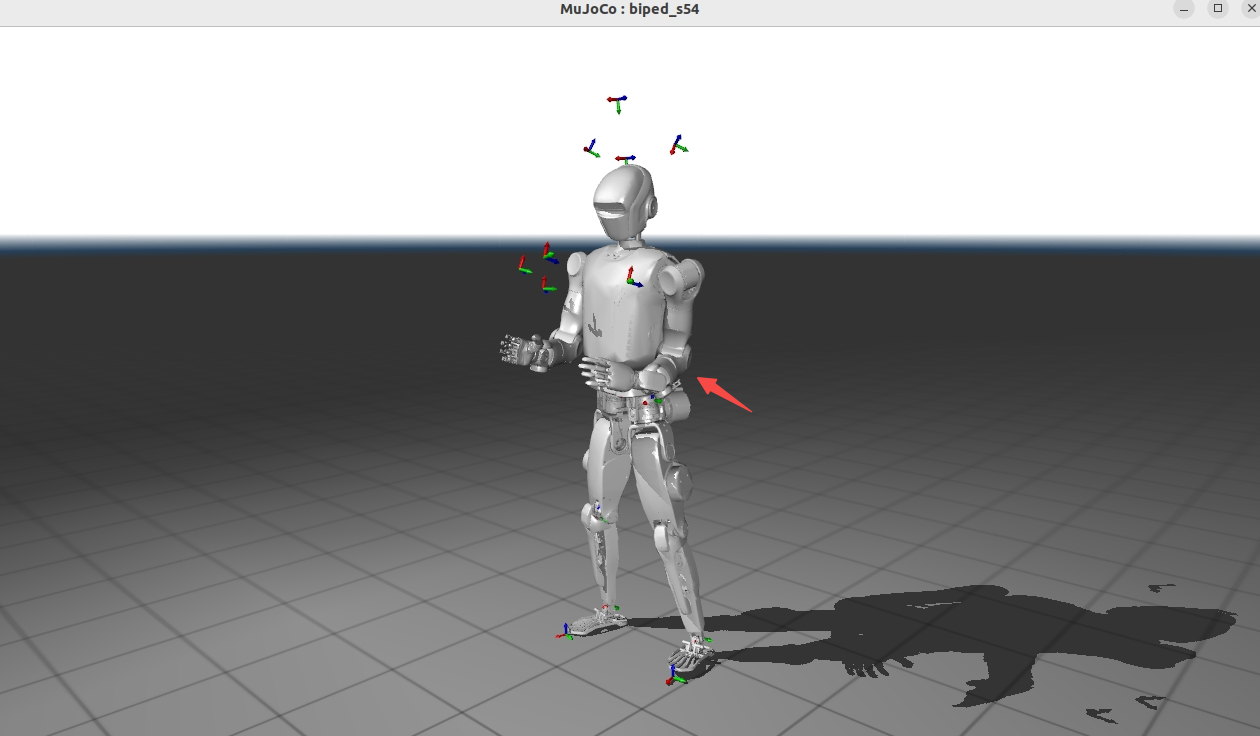Viewport: 1260px width, 736px height.
Task: Click the topmost coordinate frame above the robot
Action: point(617,102)
